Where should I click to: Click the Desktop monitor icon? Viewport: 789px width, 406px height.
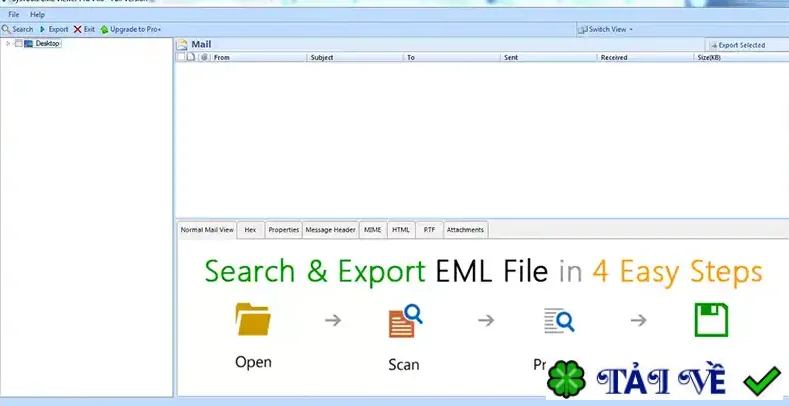click(x=28, y=44)
